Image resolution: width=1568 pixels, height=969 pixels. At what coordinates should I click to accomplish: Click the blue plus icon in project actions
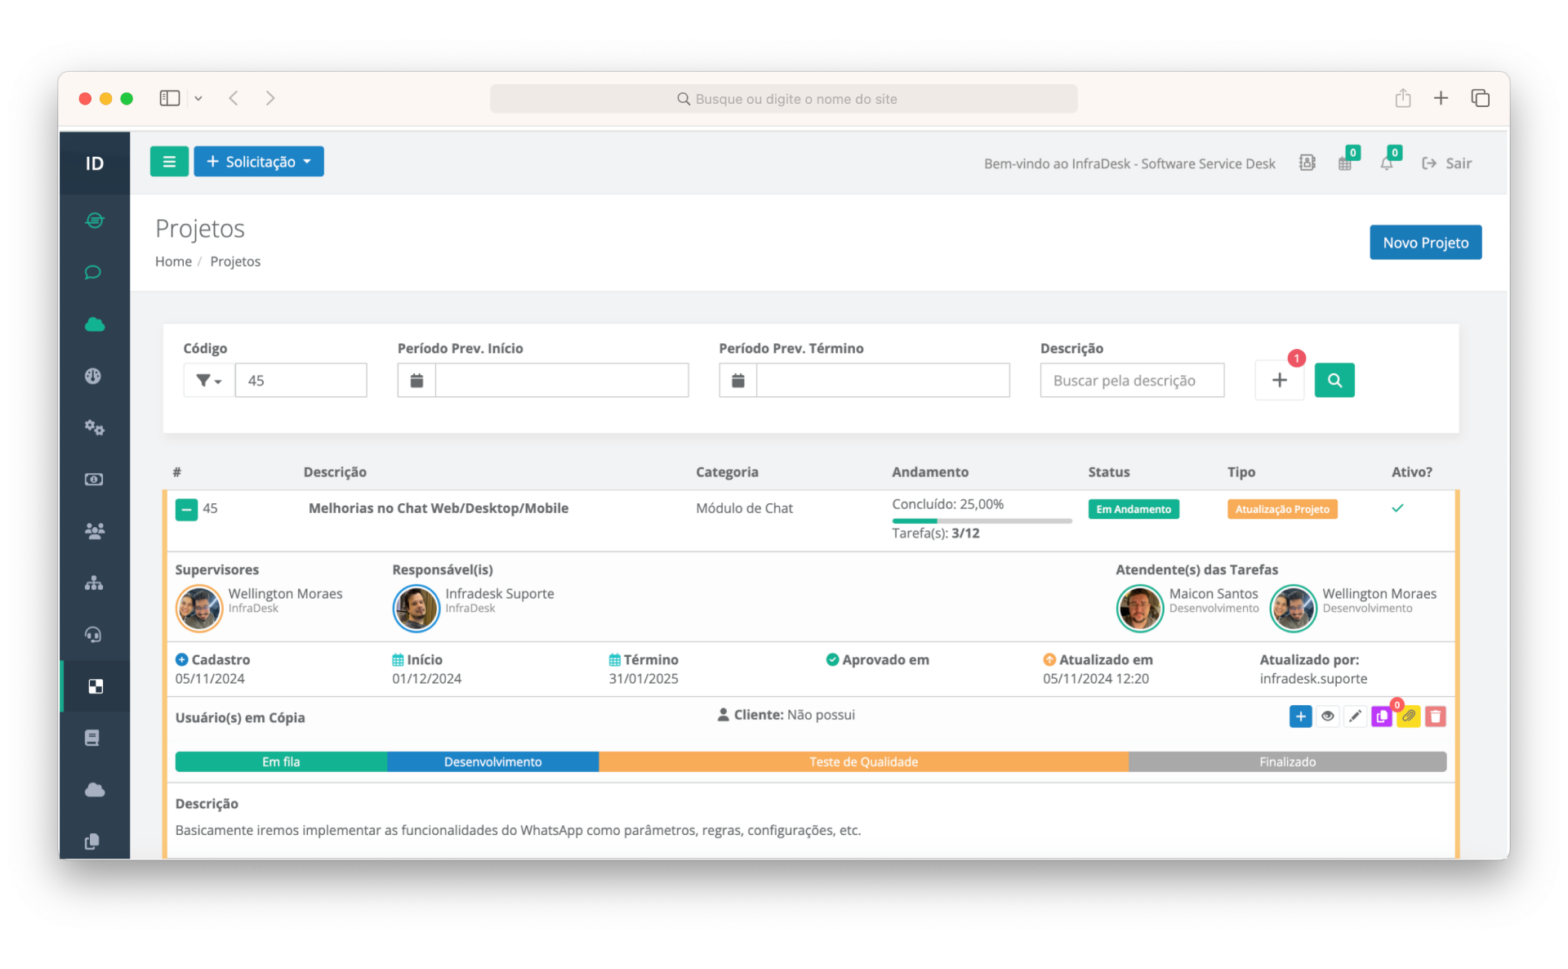click(x=1300, y=716)
